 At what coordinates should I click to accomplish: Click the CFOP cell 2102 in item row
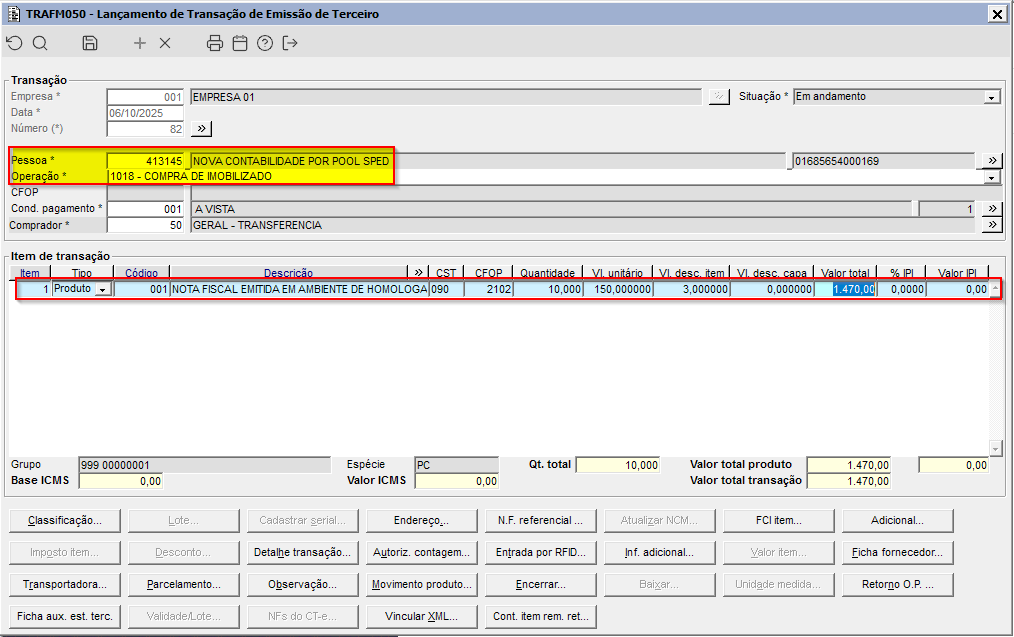pyautogui.click(x=489, y=290)
